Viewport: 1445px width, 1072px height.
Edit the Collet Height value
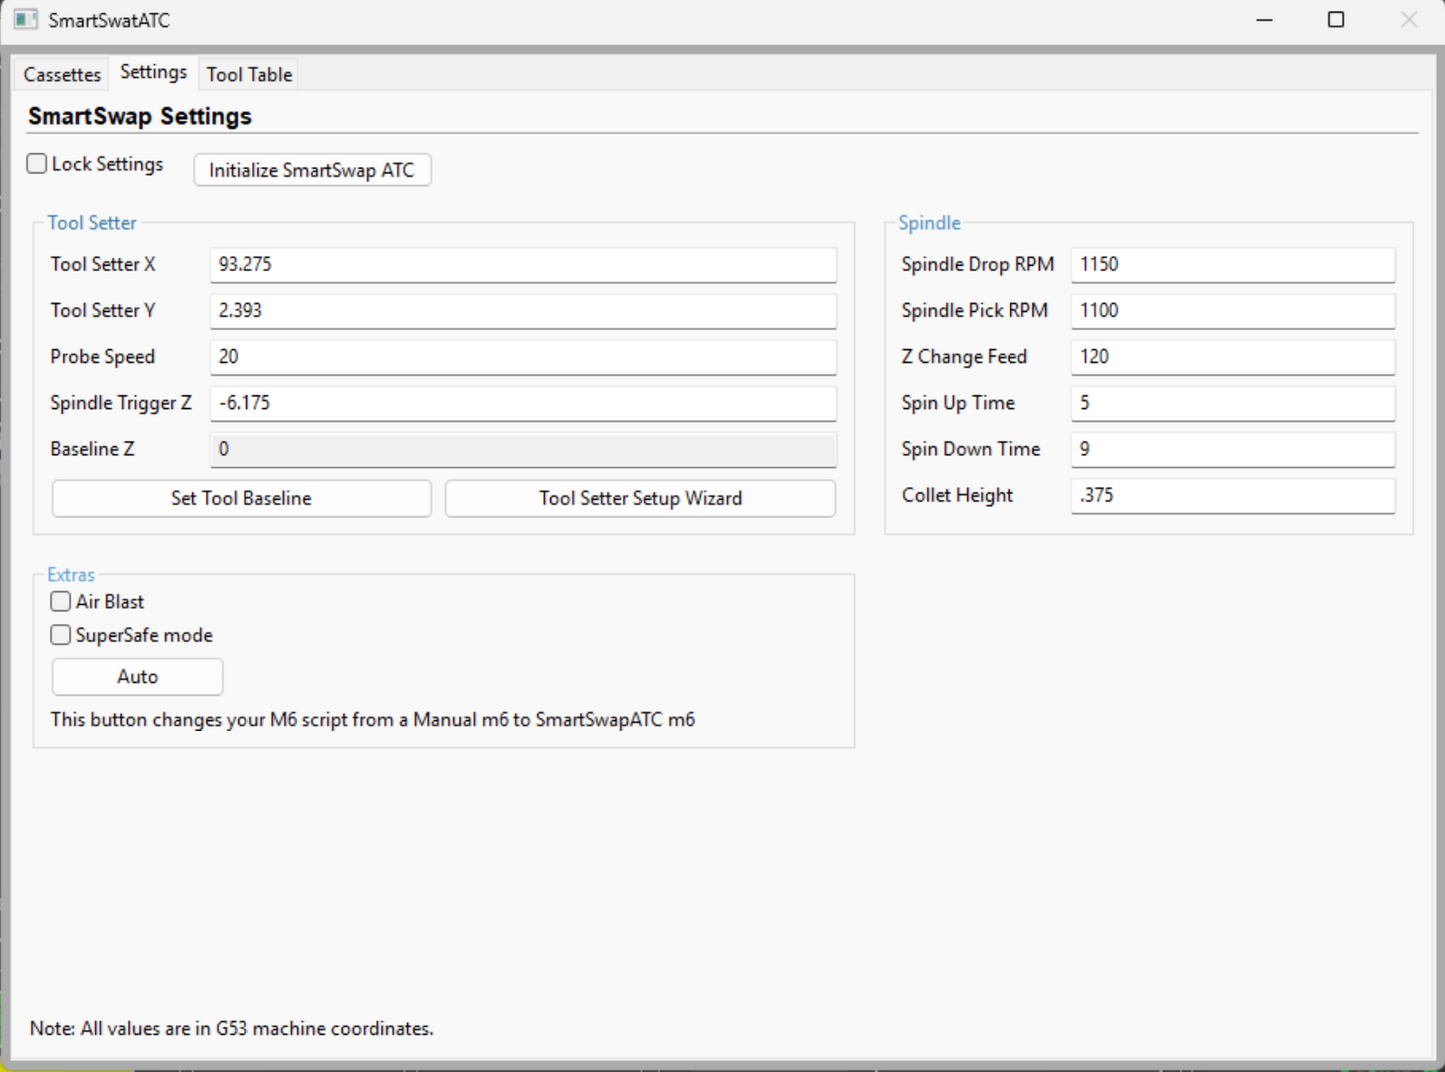tap(1232, 495)
